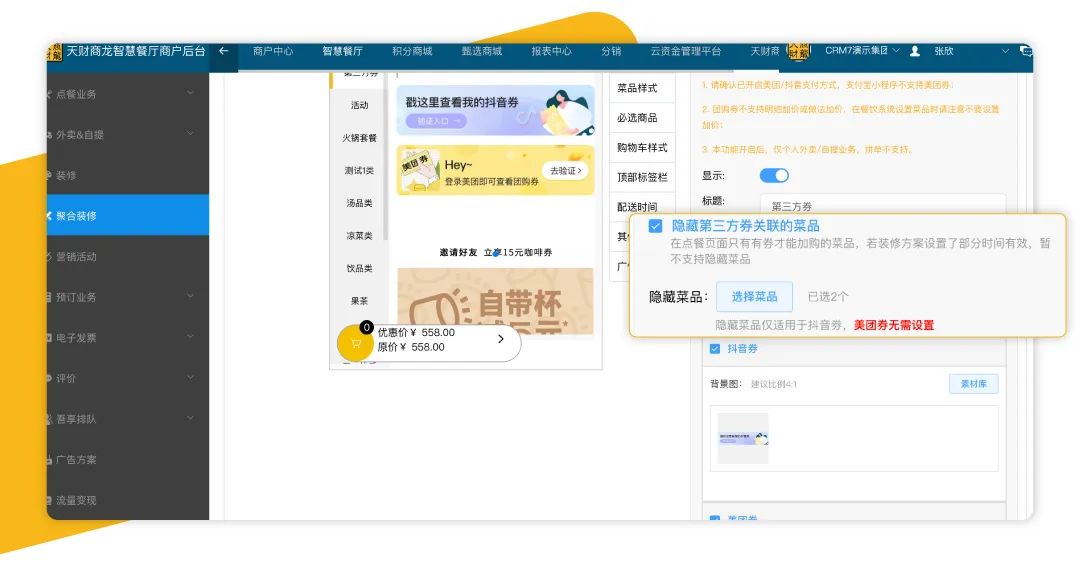Click the 选择菜品 button

coord(754,297)
